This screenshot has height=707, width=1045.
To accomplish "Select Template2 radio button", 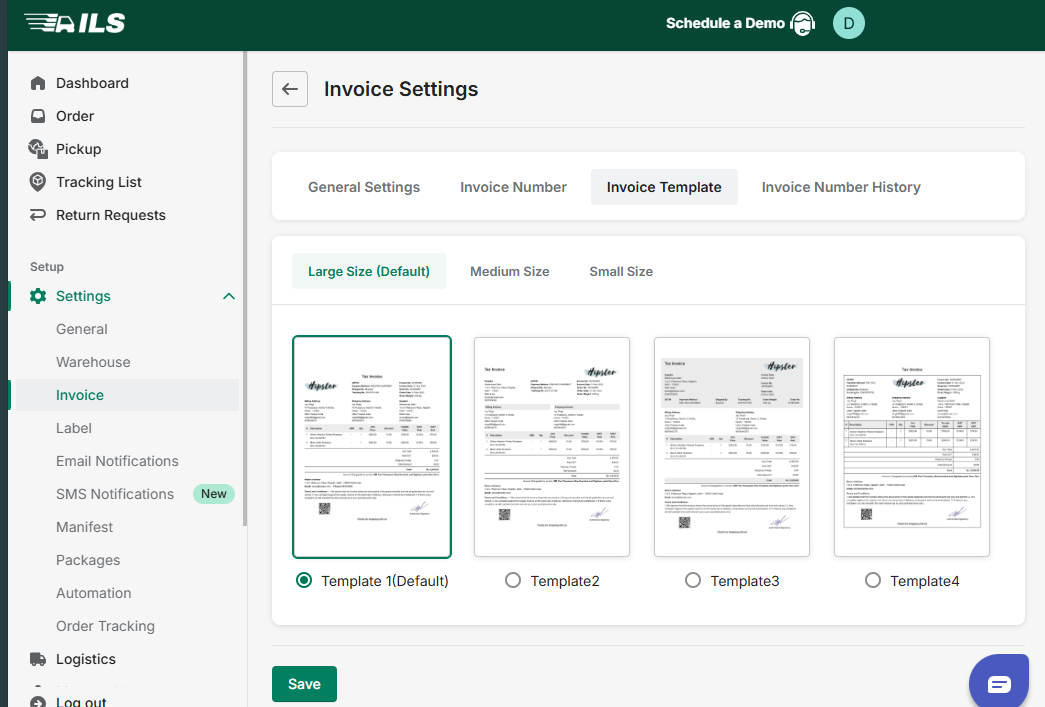I will [513, 580].
